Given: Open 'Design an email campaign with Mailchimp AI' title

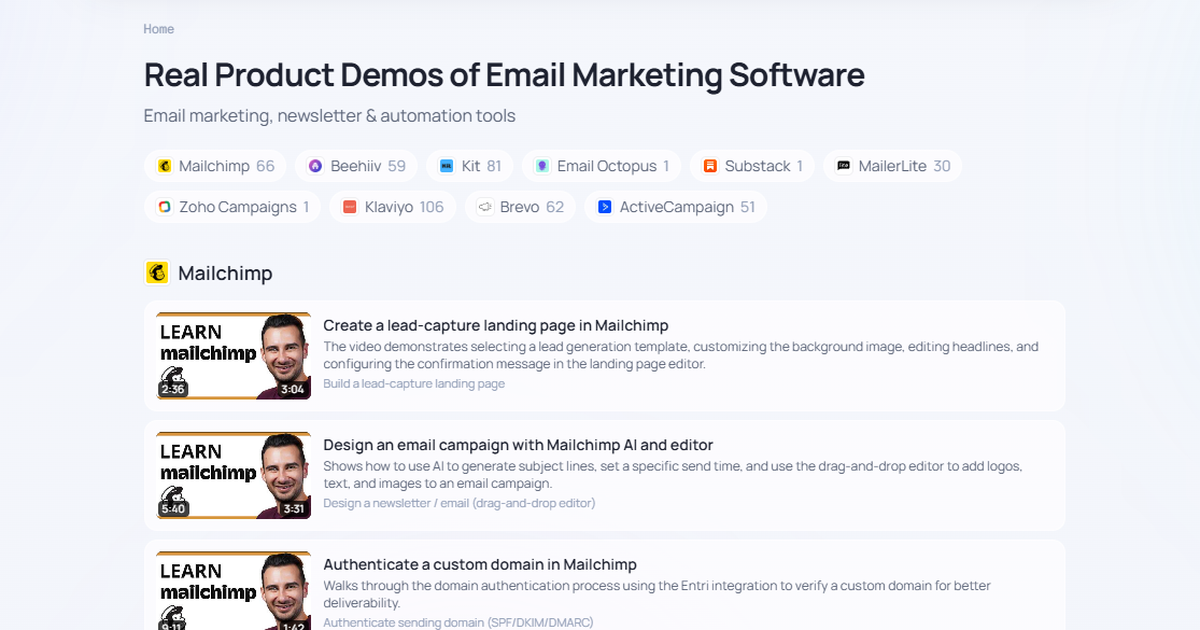Looking at the screenshot, I should (x=518, y=445).
